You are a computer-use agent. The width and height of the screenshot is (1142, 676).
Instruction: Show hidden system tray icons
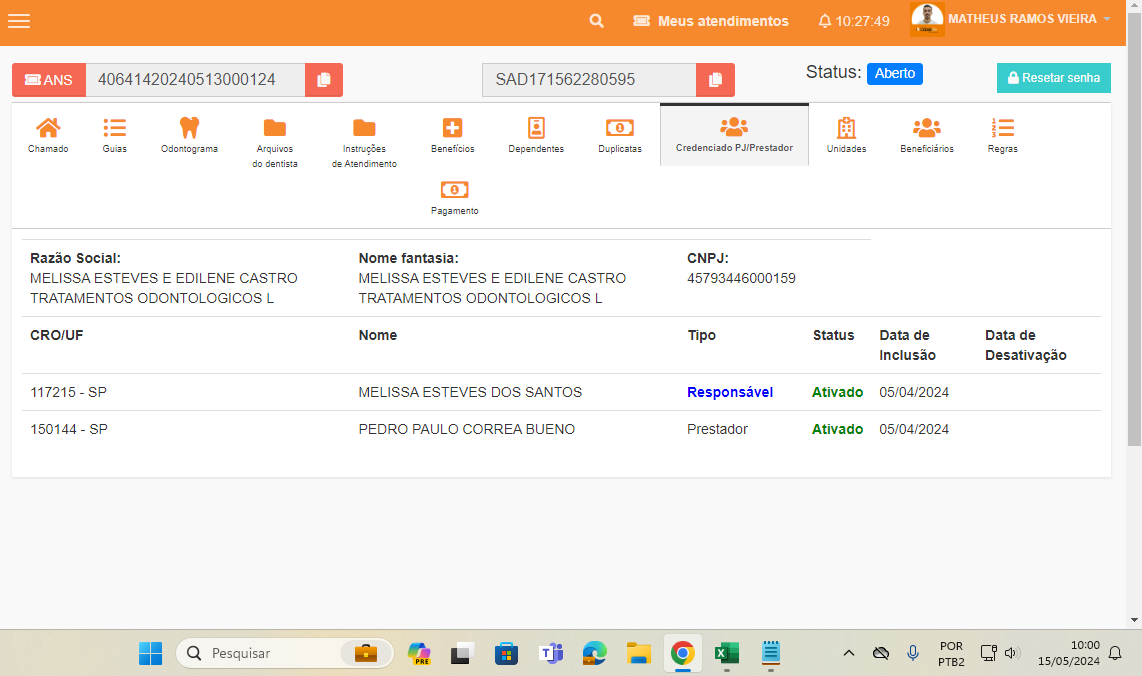[849, 653]
